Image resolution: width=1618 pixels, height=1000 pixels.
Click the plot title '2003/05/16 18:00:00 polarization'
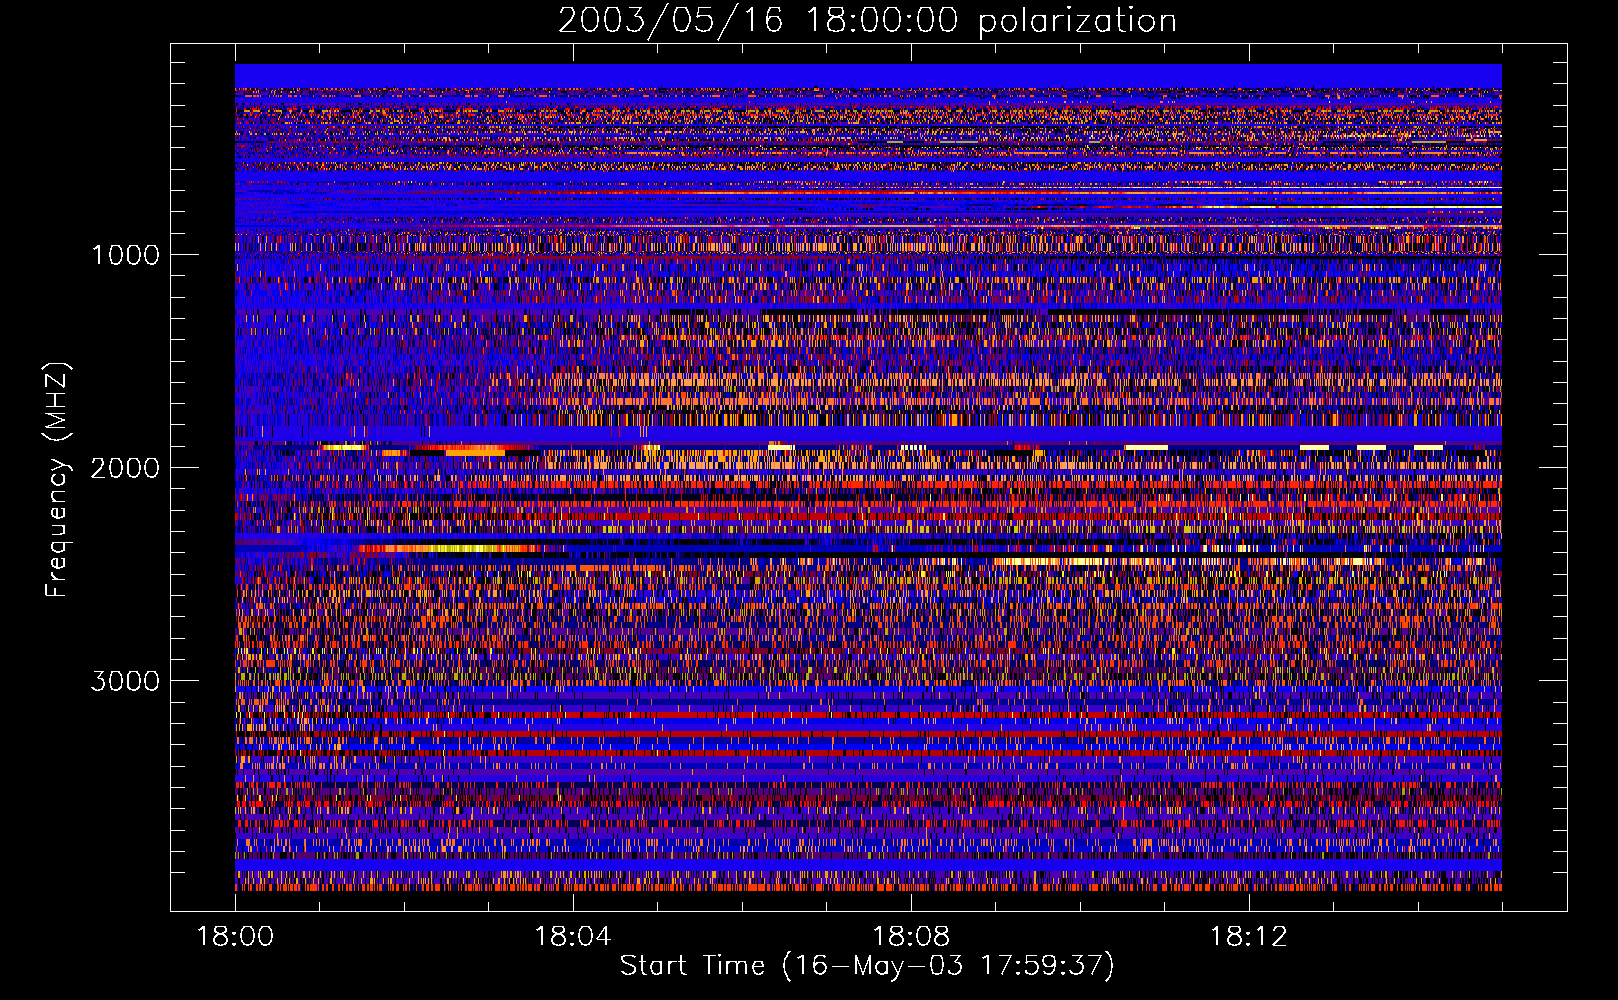click(867, 21)
